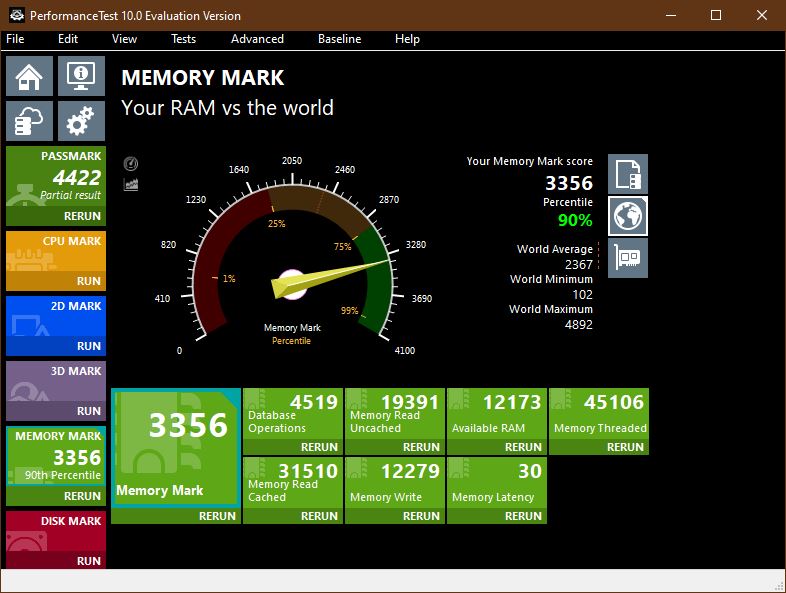Viewport: 786px width, 593px height.
Task: Click the memory hardware card icon
Action: click(x=628, y=258)
